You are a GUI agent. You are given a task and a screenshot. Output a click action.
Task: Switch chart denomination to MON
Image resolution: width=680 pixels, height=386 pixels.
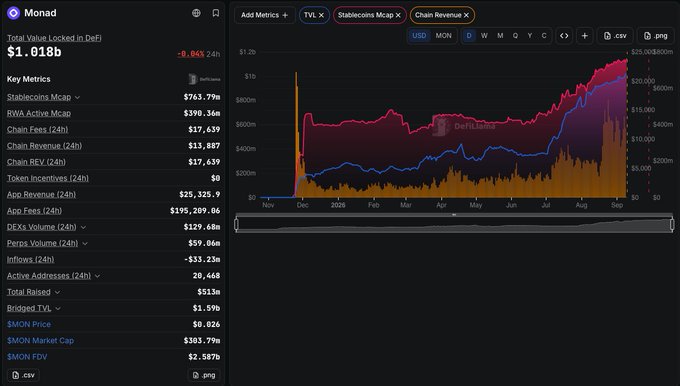[443, 36]
